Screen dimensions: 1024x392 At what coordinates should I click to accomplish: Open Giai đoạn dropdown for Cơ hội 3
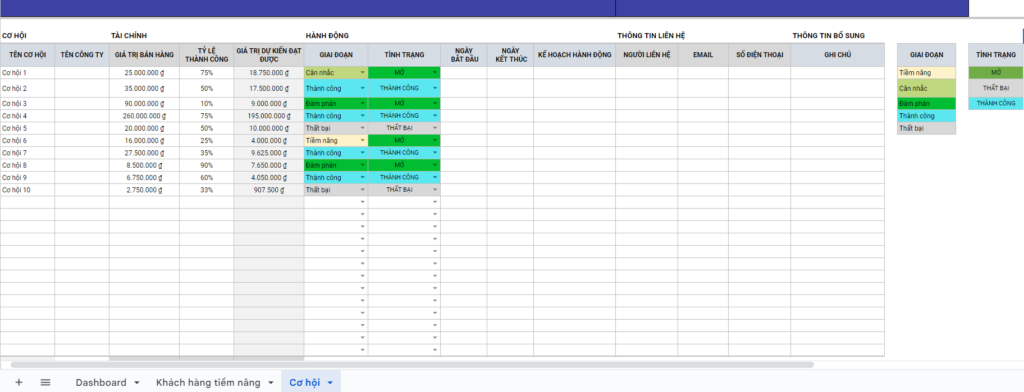(x=363, y=103)
